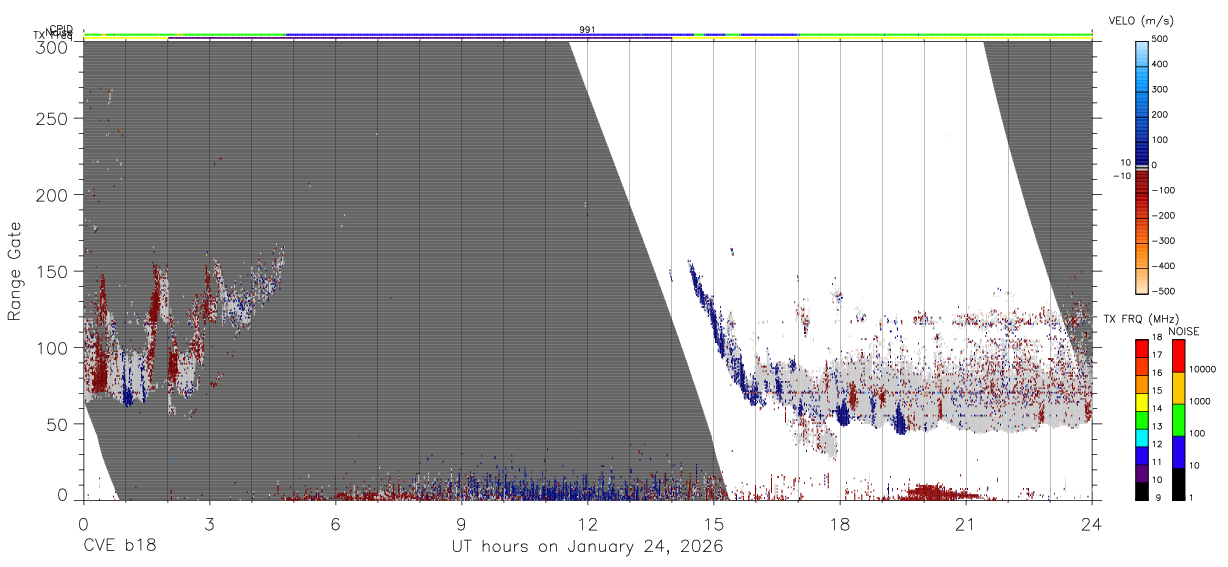Click UT hours axis tick label 12
The width and height of the screenshot is (1228, 567).
pos(587,523)
